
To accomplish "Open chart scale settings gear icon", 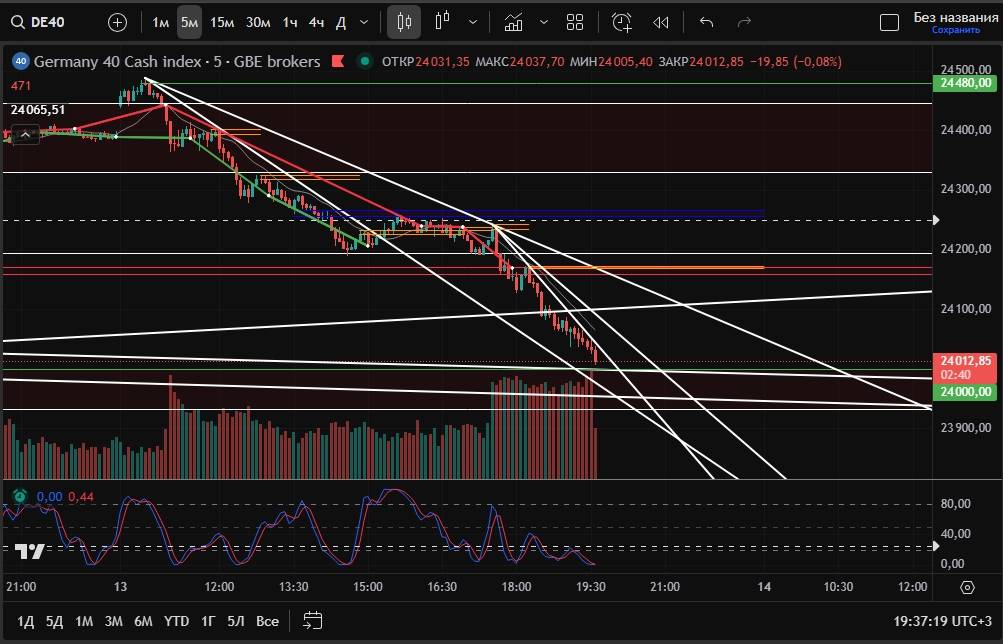I will click(x=967, y=587).
